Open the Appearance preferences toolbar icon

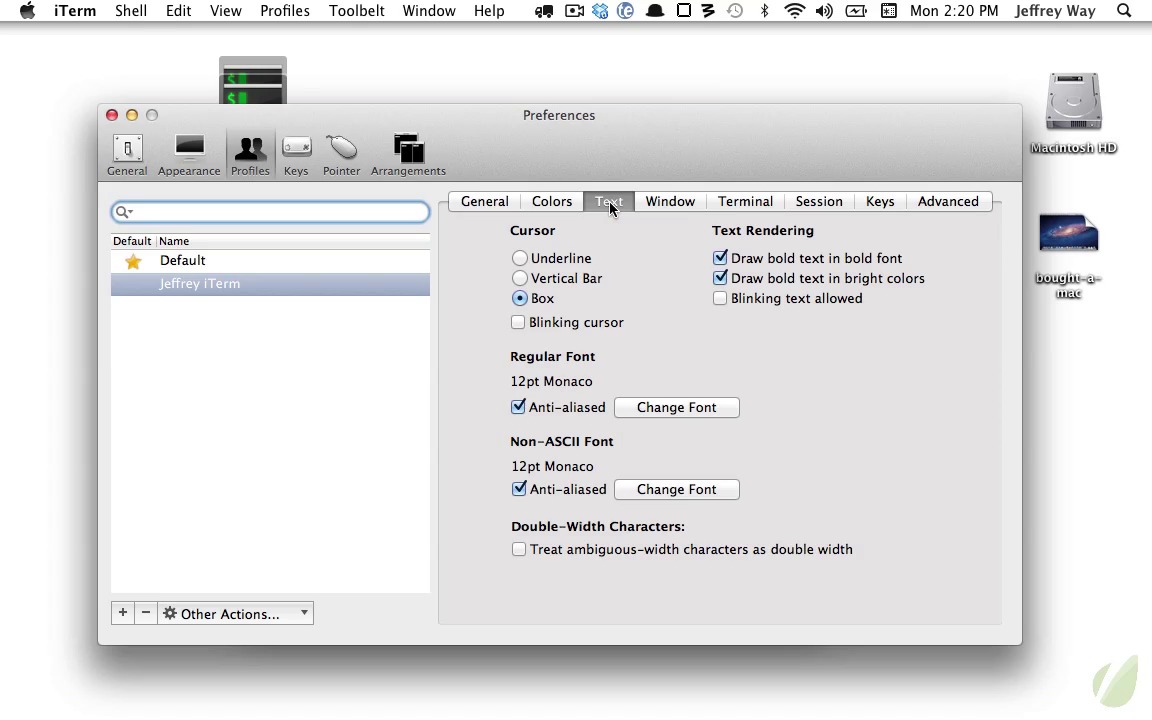pos(189,155)
